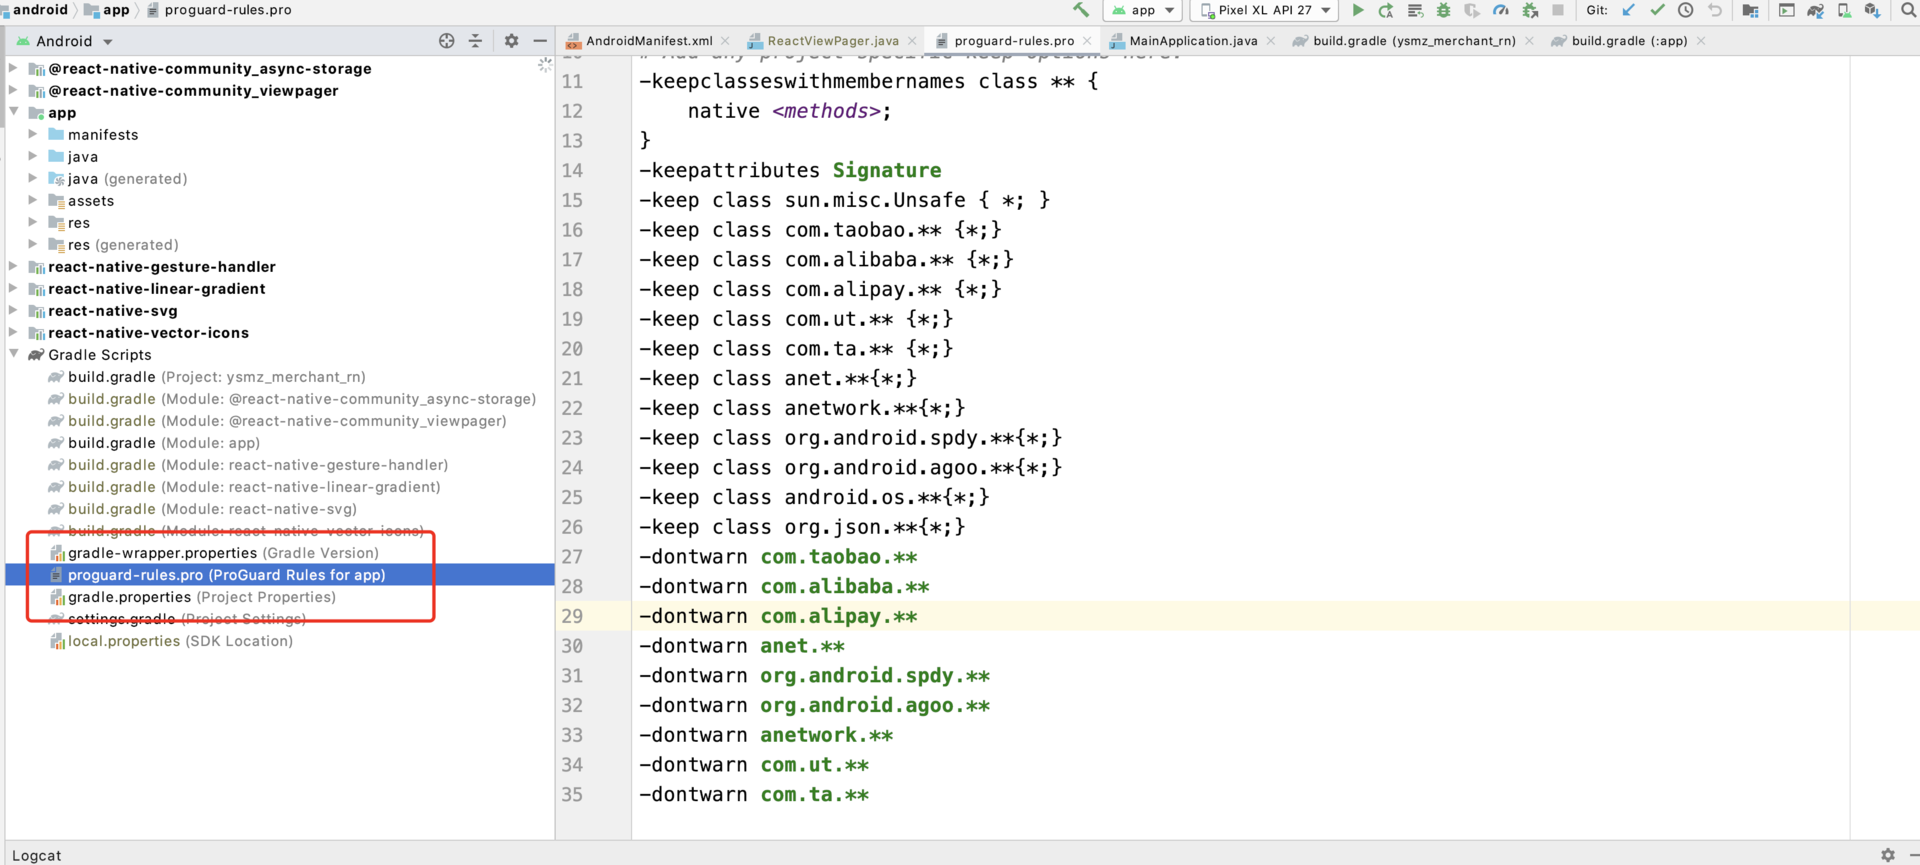Viewport: 1920px width, 865px height.
Task: Expand the res folder arrow
Action: (x=33, y=222)
